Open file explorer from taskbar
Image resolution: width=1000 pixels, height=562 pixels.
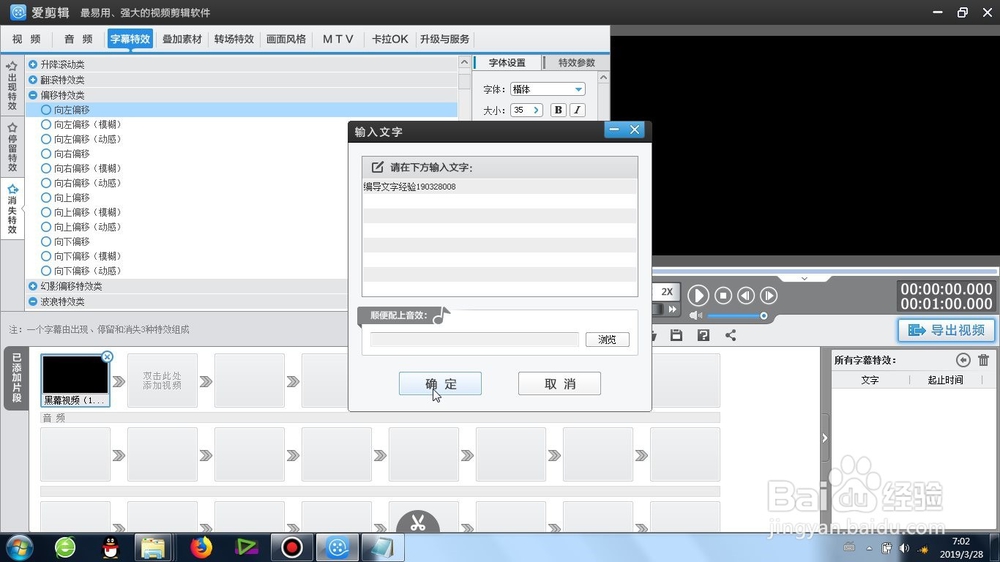point(153,547)
